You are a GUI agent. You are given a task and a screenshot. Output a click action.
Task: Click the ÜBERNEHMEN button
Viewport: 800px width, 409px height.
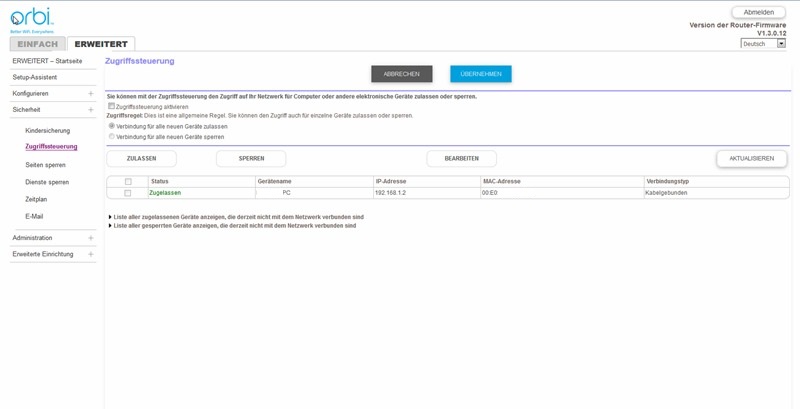[481, 74]
